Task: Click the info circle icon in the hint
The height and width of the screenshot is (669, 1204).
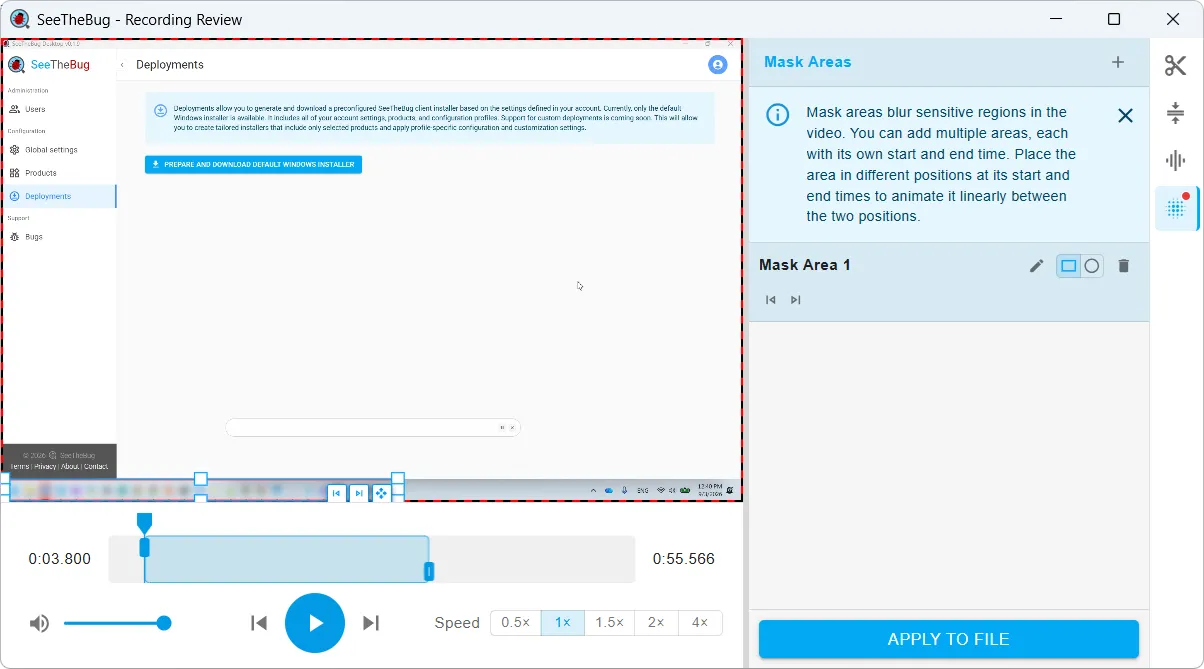Action: click(x=777, y=114)
